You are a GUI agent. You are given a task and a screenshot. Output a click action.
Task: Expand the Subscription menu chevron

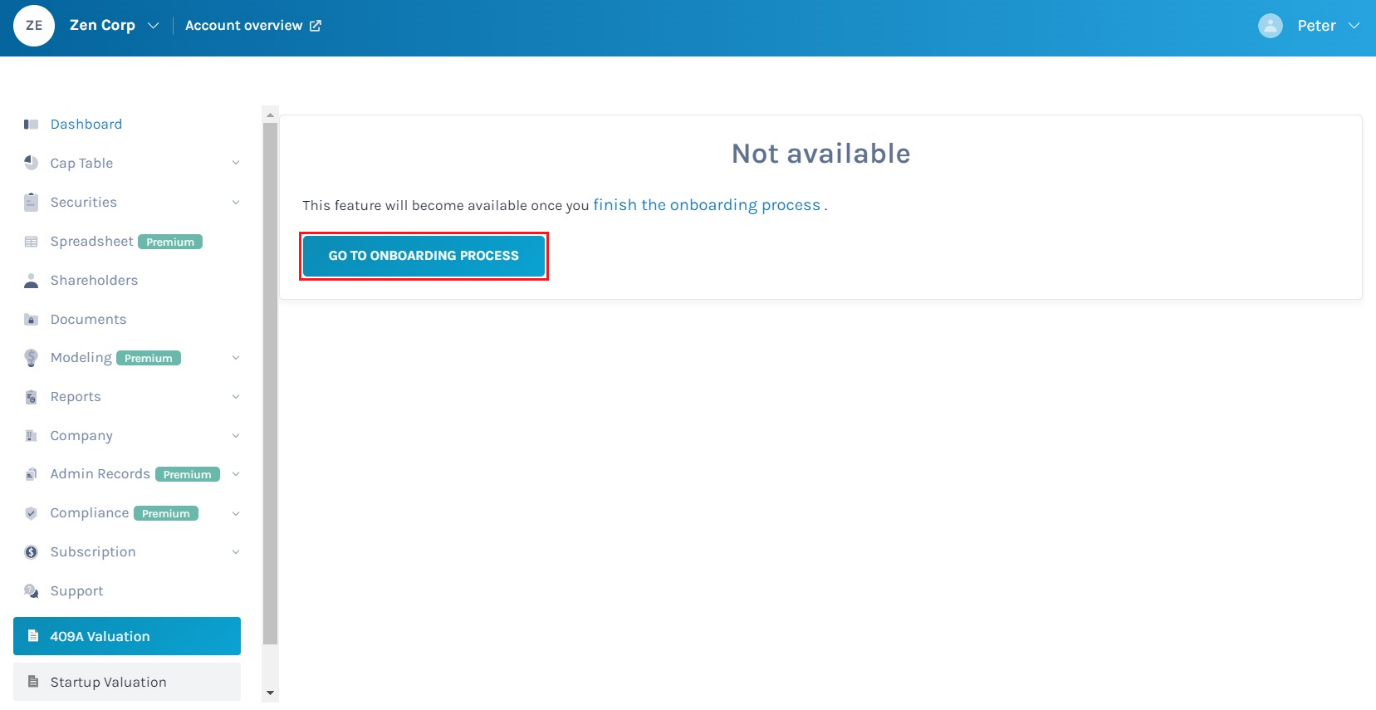coord(236,552)
